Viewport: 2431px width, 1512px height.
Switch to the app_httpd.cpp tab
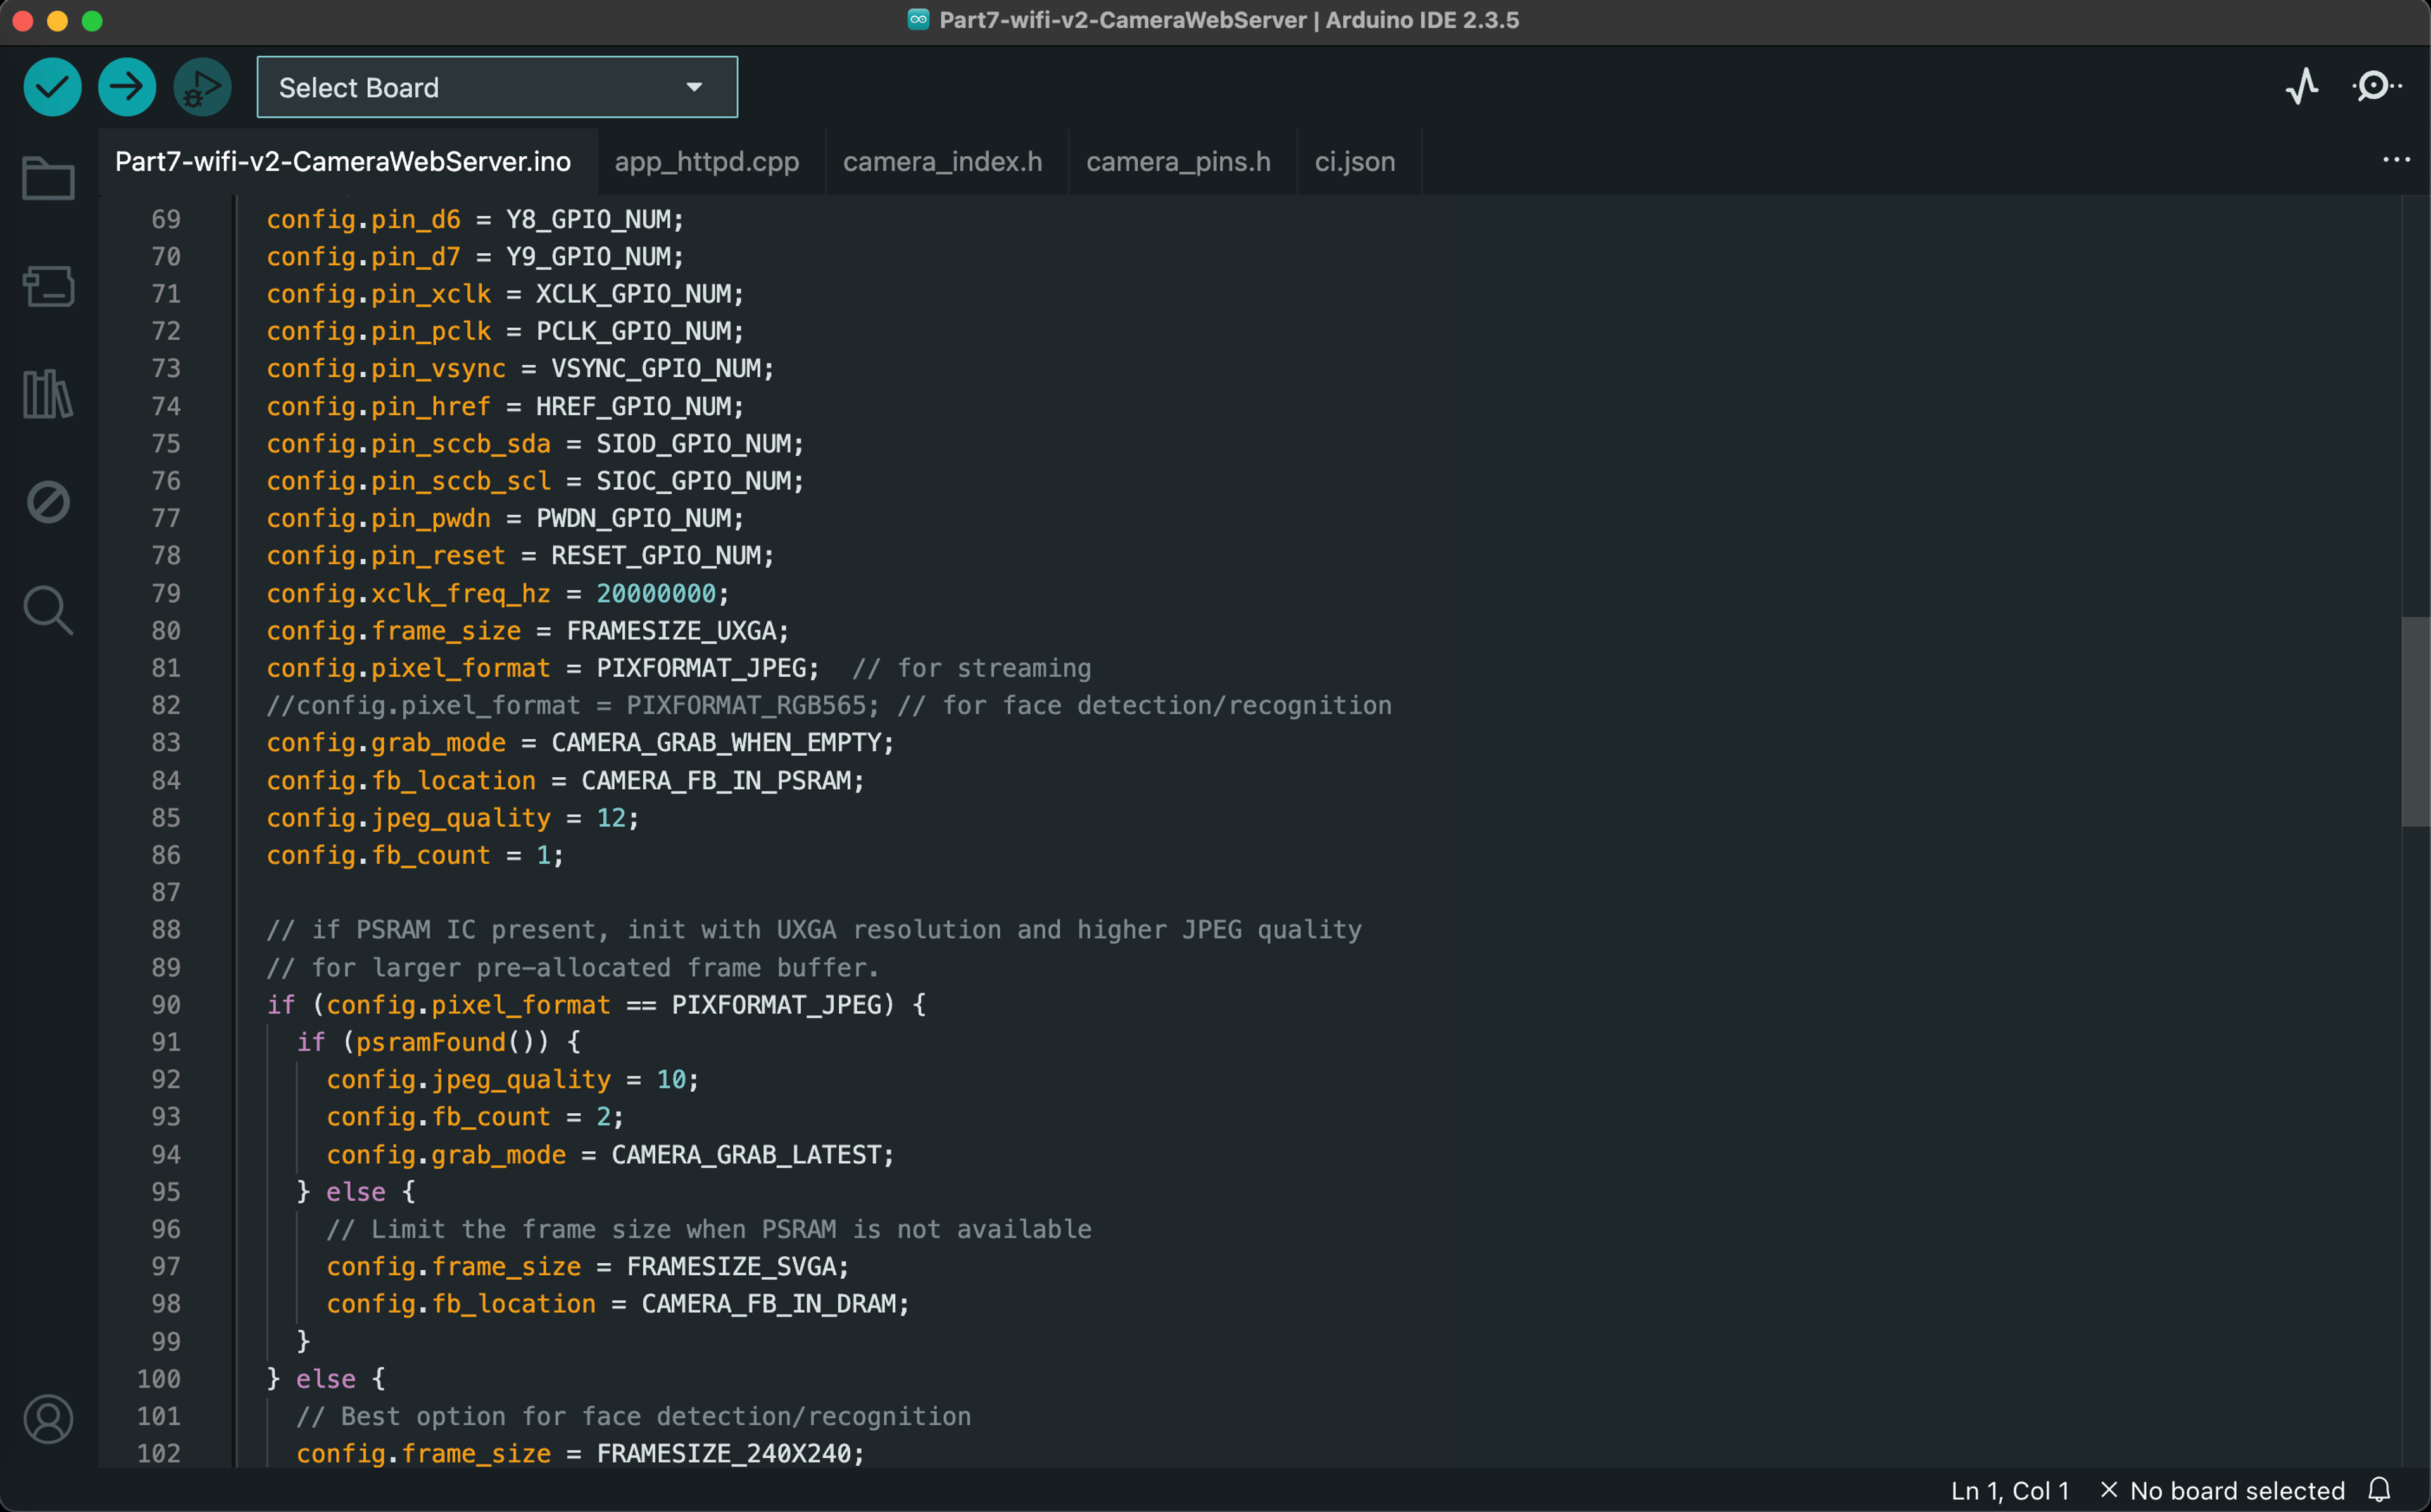[707, 161]
